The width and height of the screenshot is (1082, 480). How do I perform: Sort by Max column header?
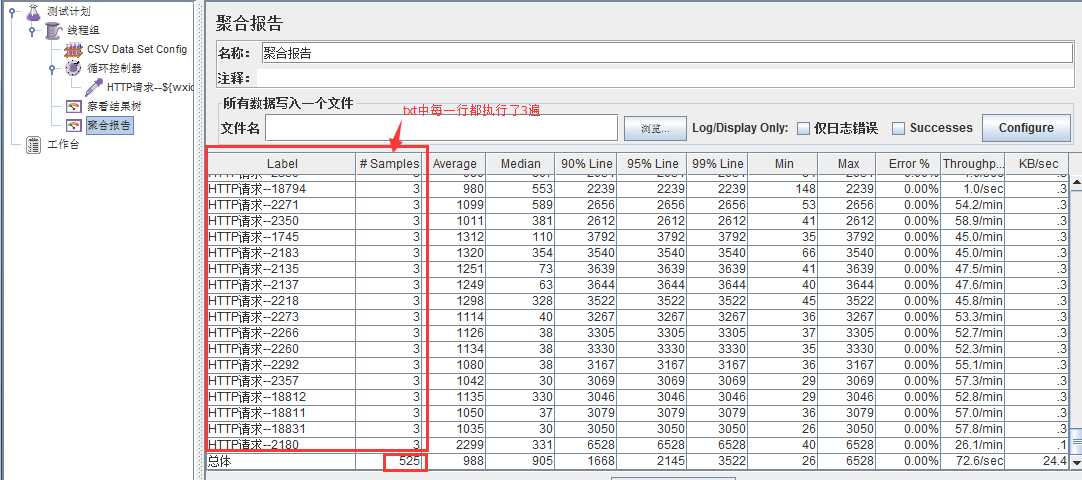pos(848,163)
